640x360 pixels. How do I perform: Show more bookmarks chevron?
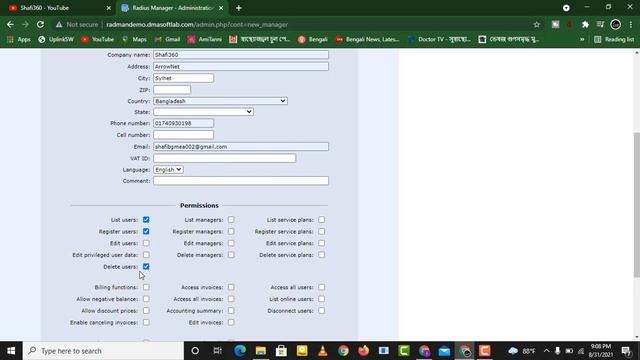click(582, 39)
